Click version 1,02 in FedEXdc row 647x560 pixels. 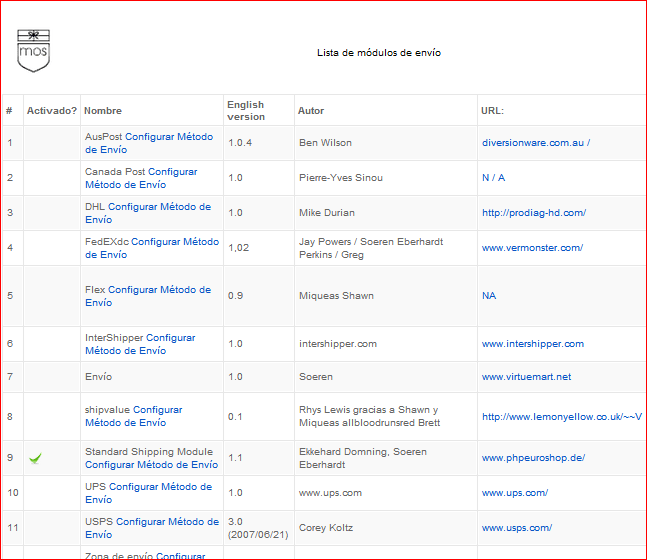pos(238,248)
